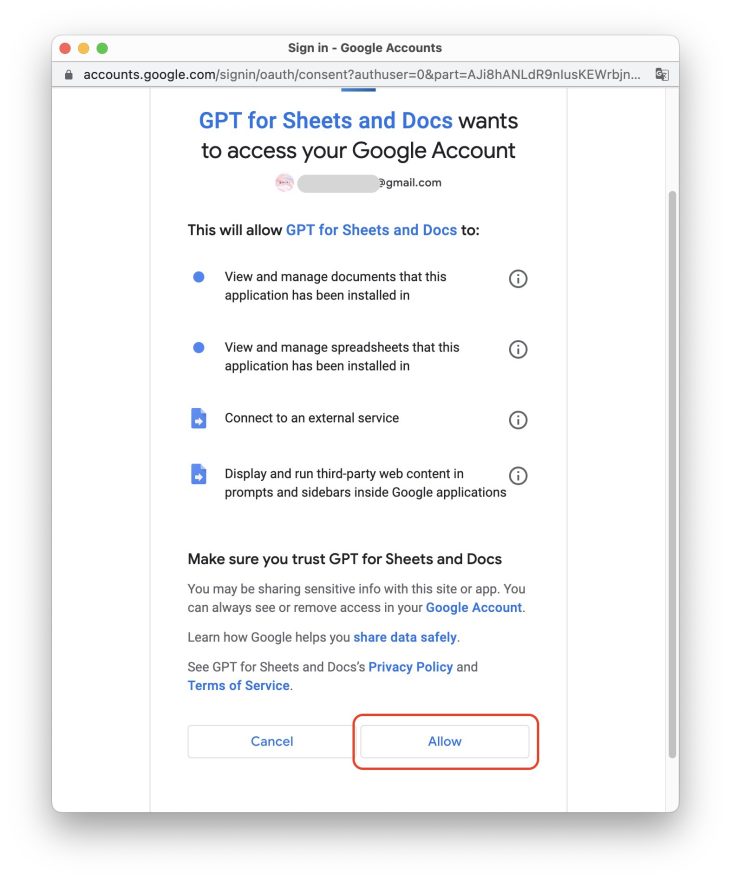Image resolution: width=731 pixels, height=881 pixels.
Task: Click the file icon for web content permission
Action: click(197, 474)
